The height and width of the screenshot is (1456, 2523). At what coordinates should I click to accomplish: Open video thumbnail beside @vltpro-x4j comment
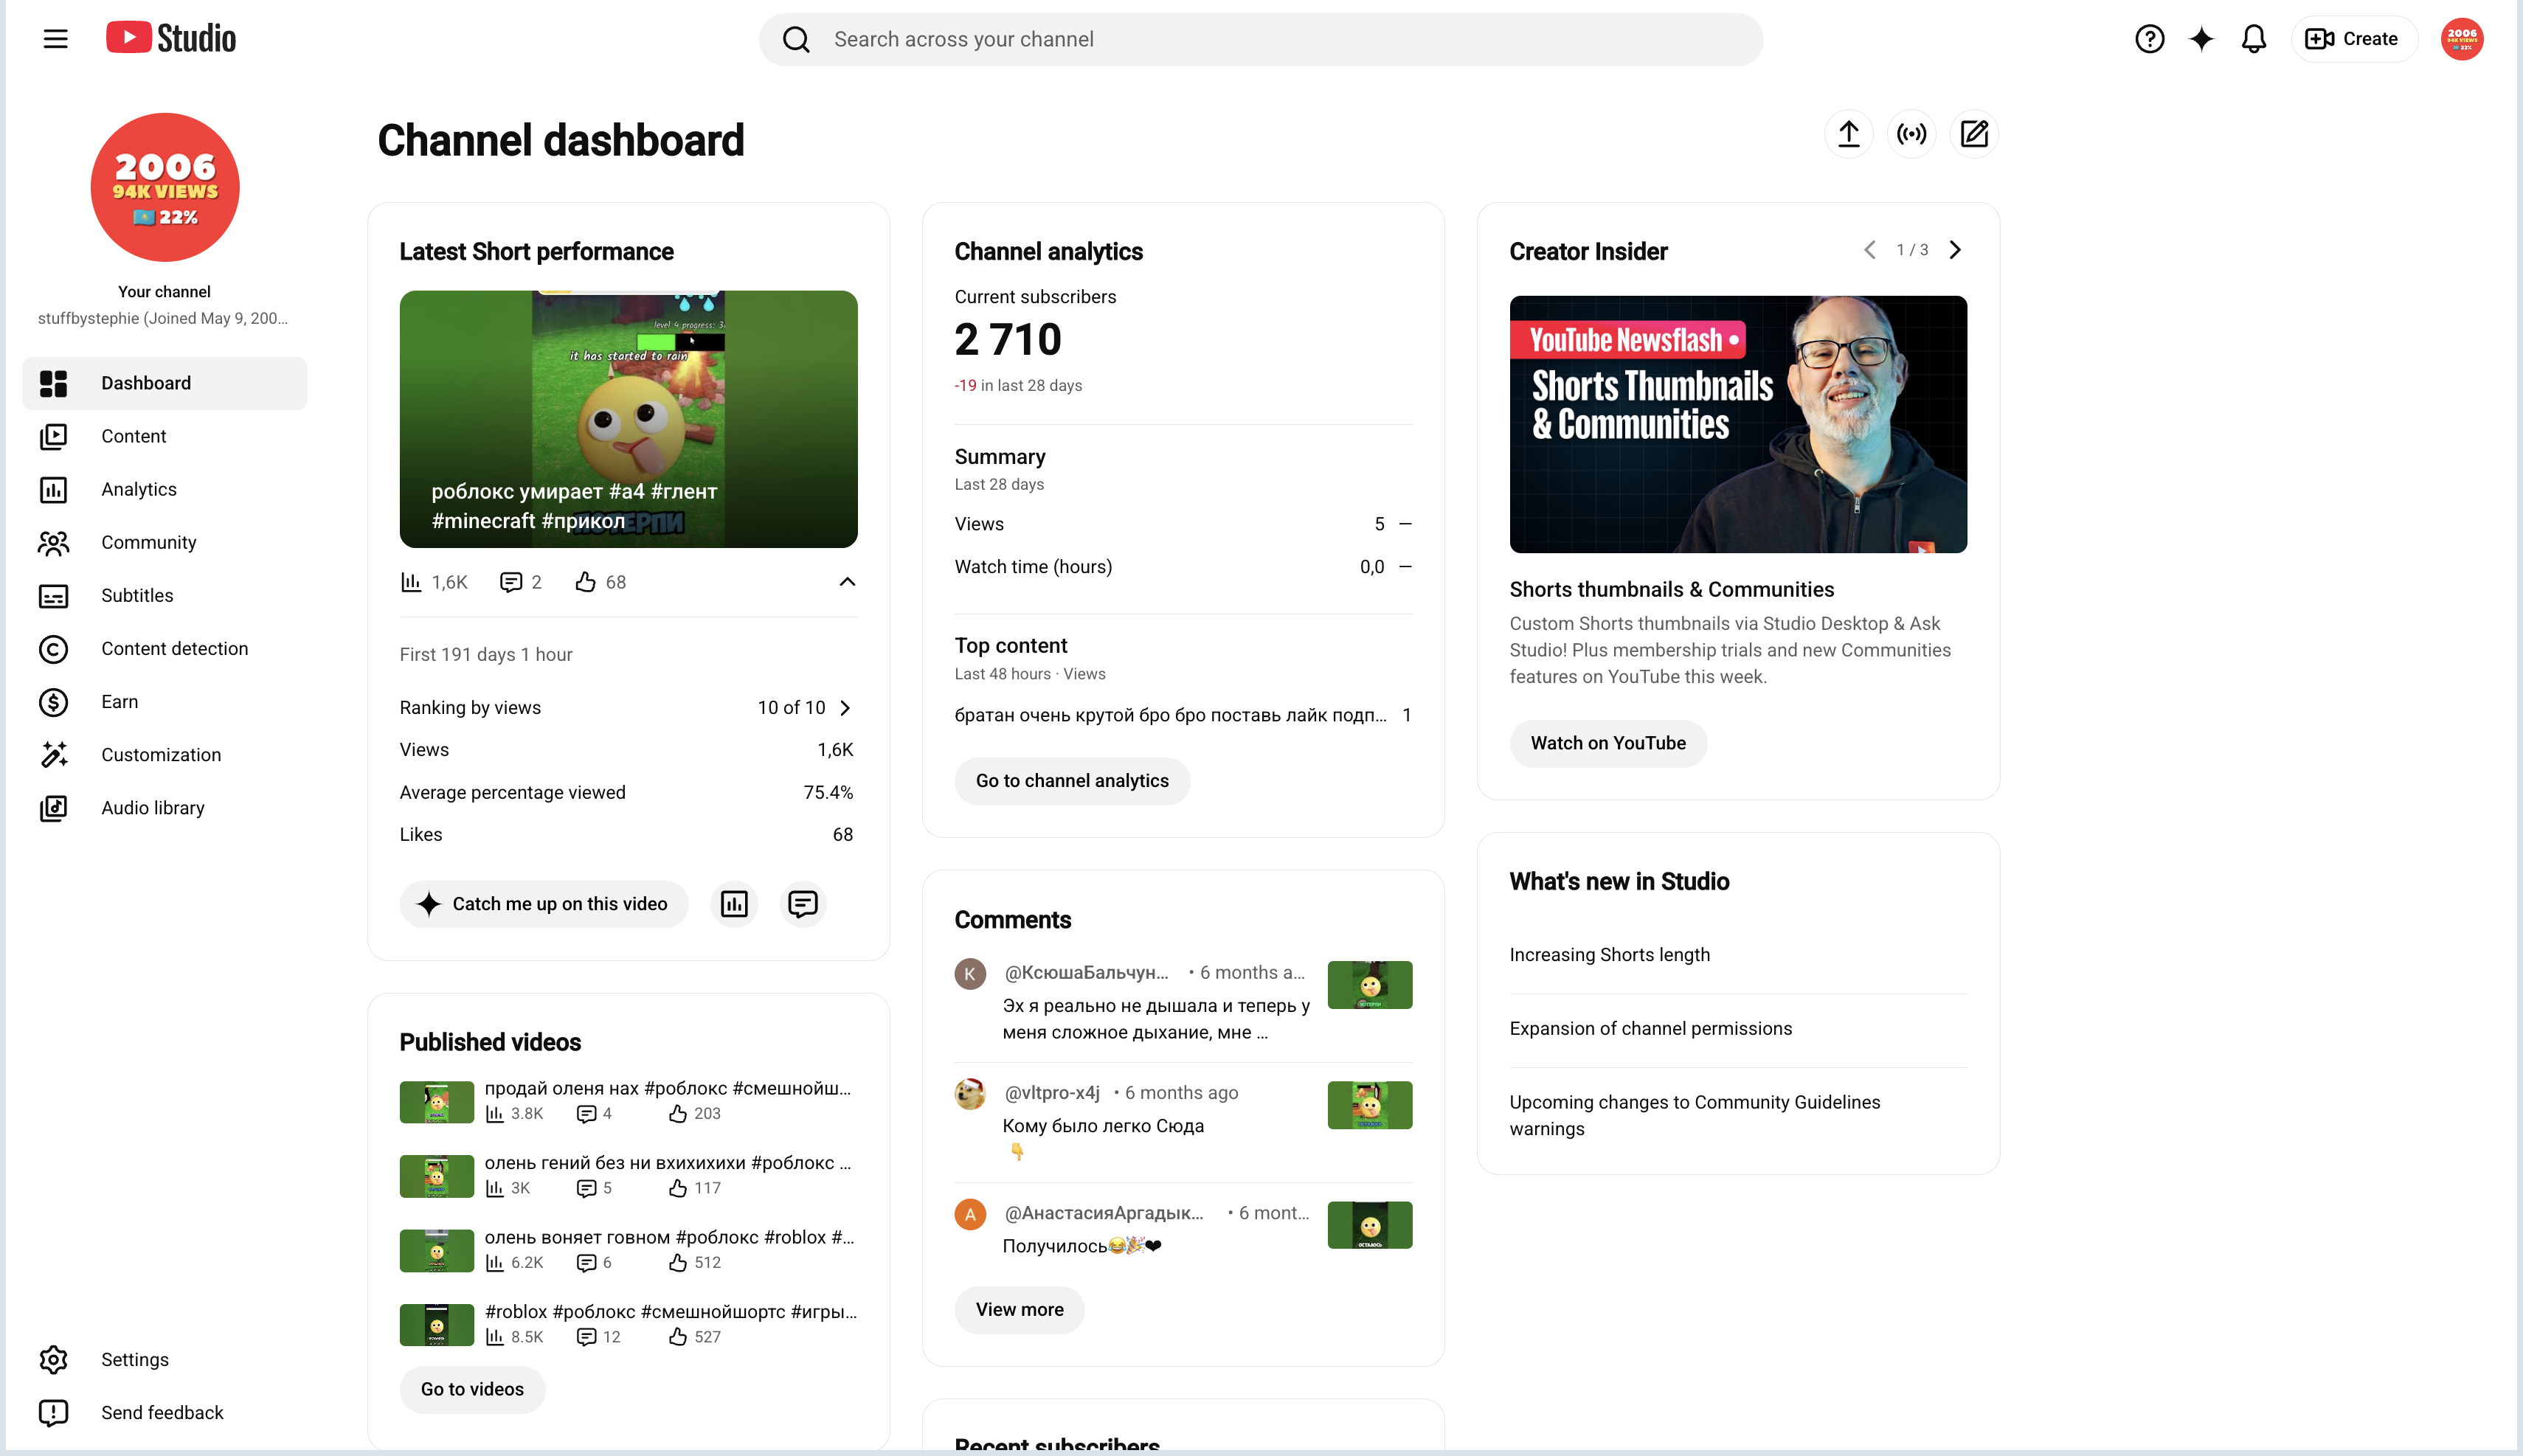pos(1369,1105)
